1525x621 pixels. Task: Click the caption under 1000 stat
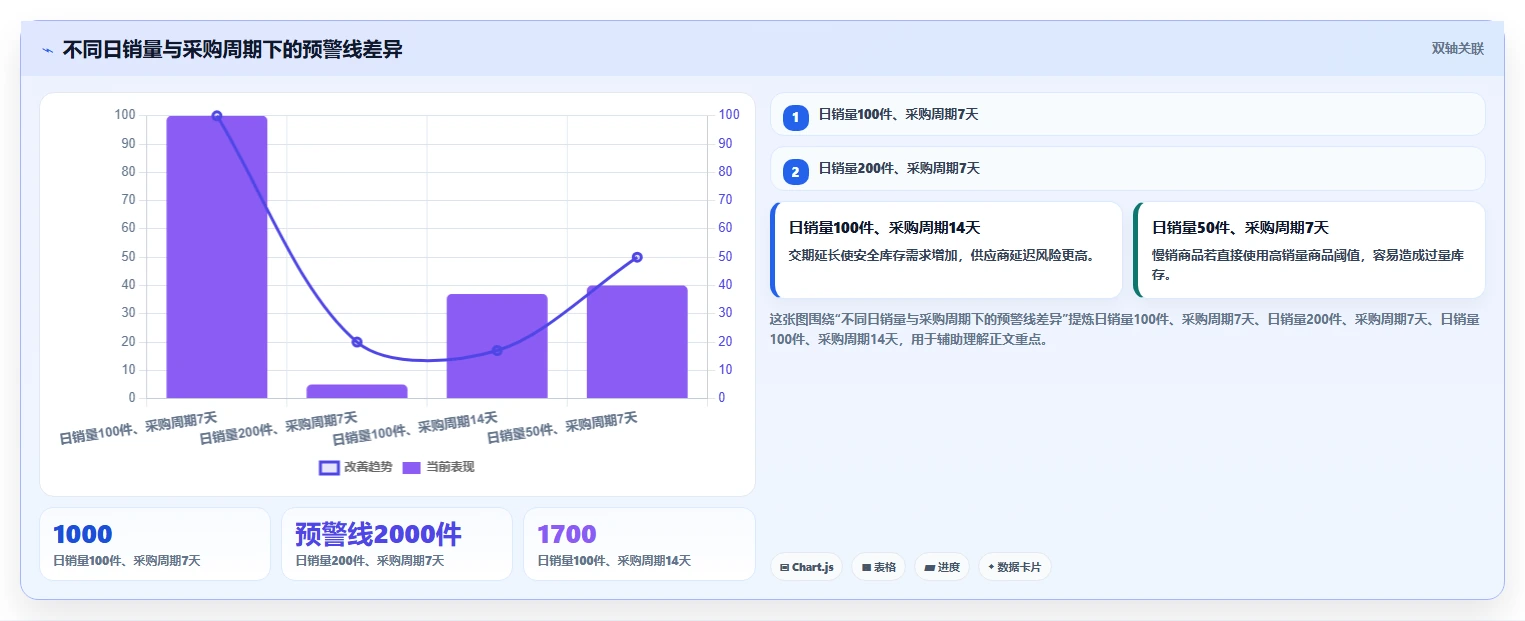click(x=127, y=561)
